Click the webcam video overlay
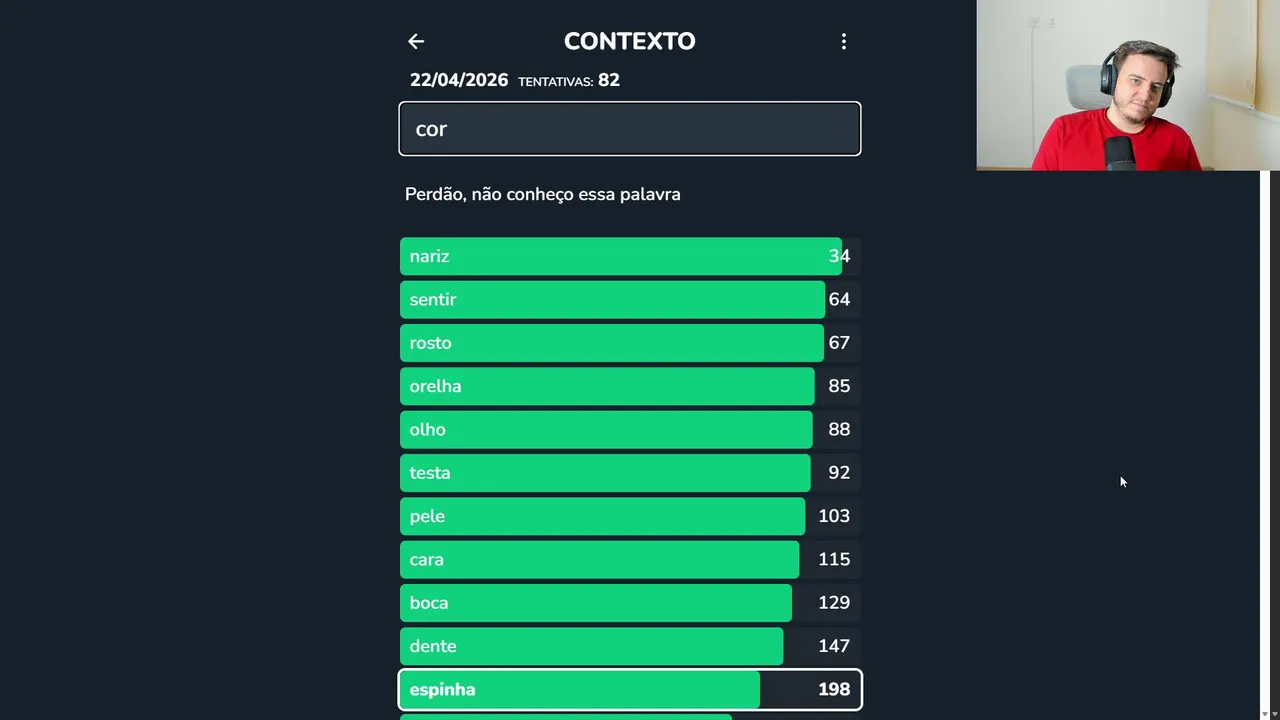1280x720 pixels. coord(1127,85)
